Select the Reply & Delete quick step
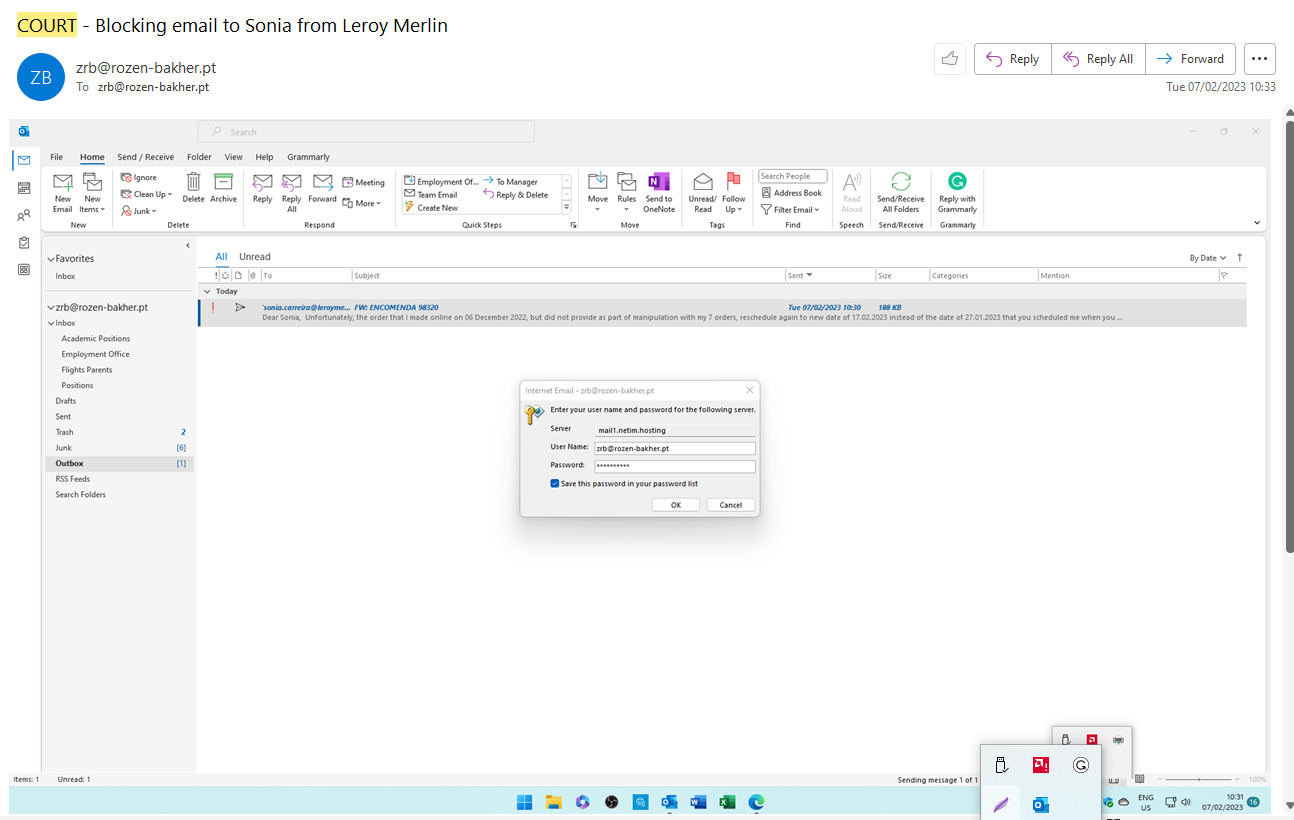This screenshot has width=1294, height=820. pos(516,195)
